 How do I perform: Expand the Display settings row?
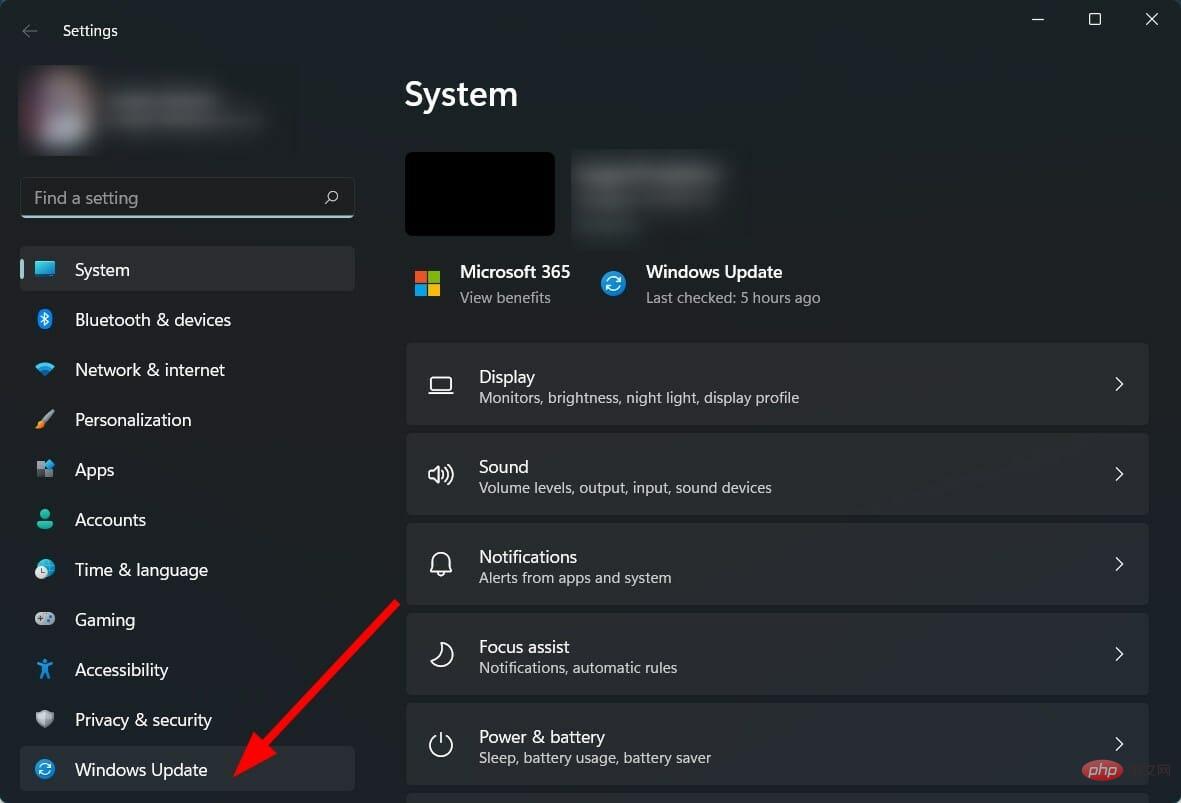click(x=778, y=384)
